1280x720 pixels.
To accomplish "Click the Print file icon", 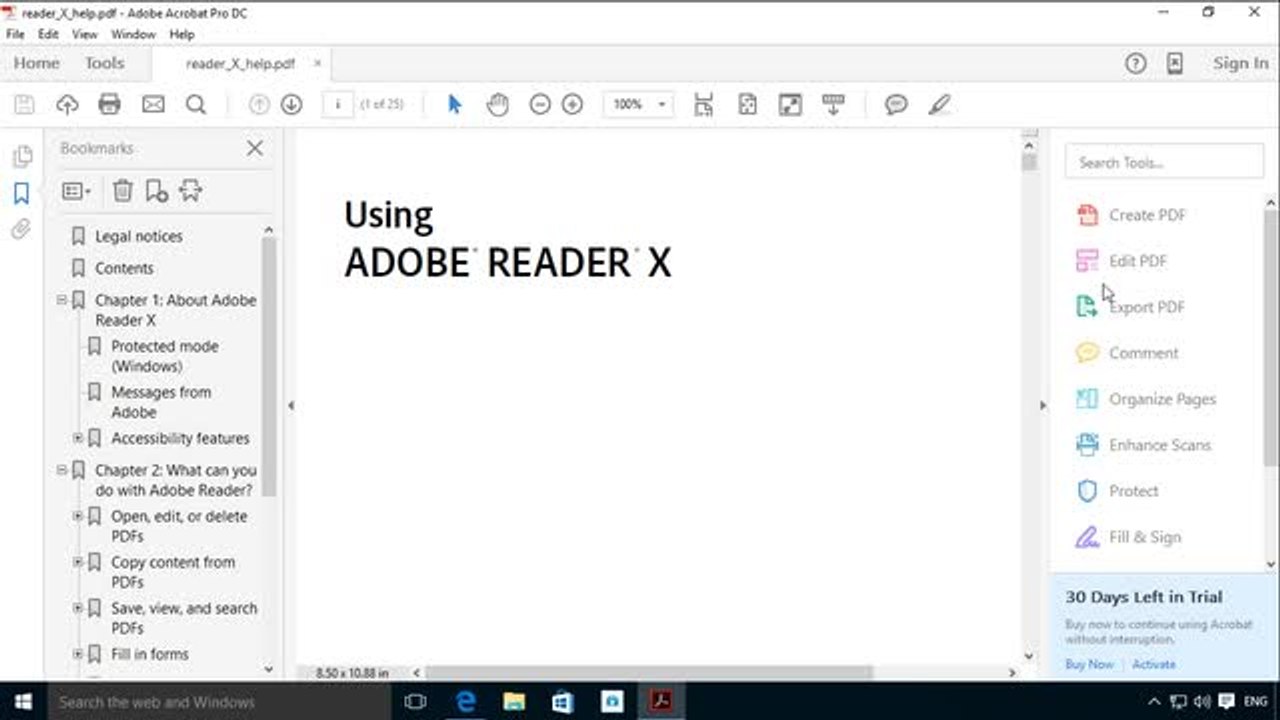I will (x=110, y=104).
